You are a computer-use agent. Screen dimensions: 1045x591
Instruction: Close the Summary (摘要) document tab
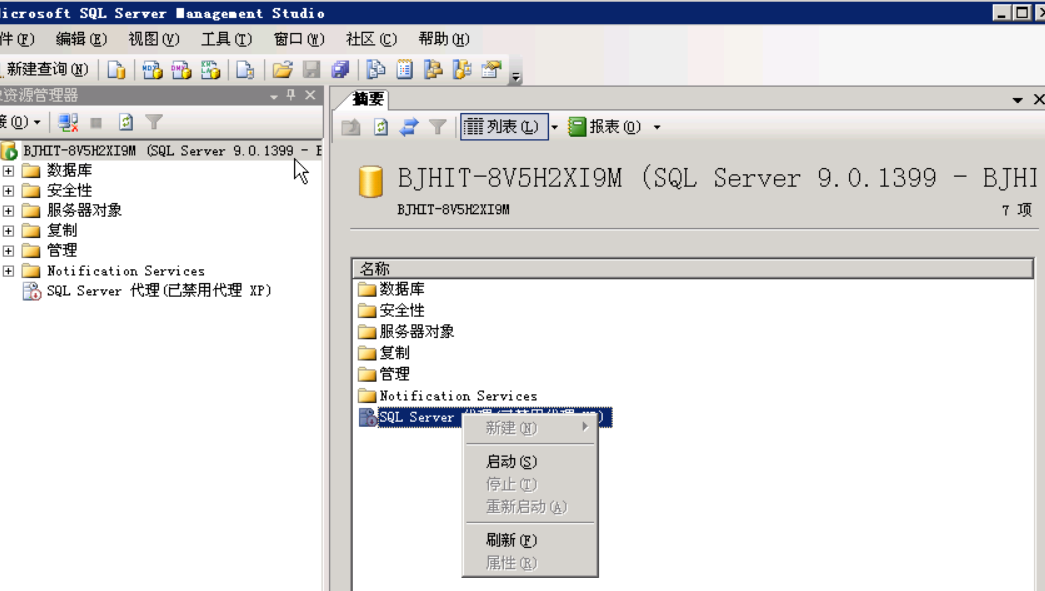(1038, 99)
